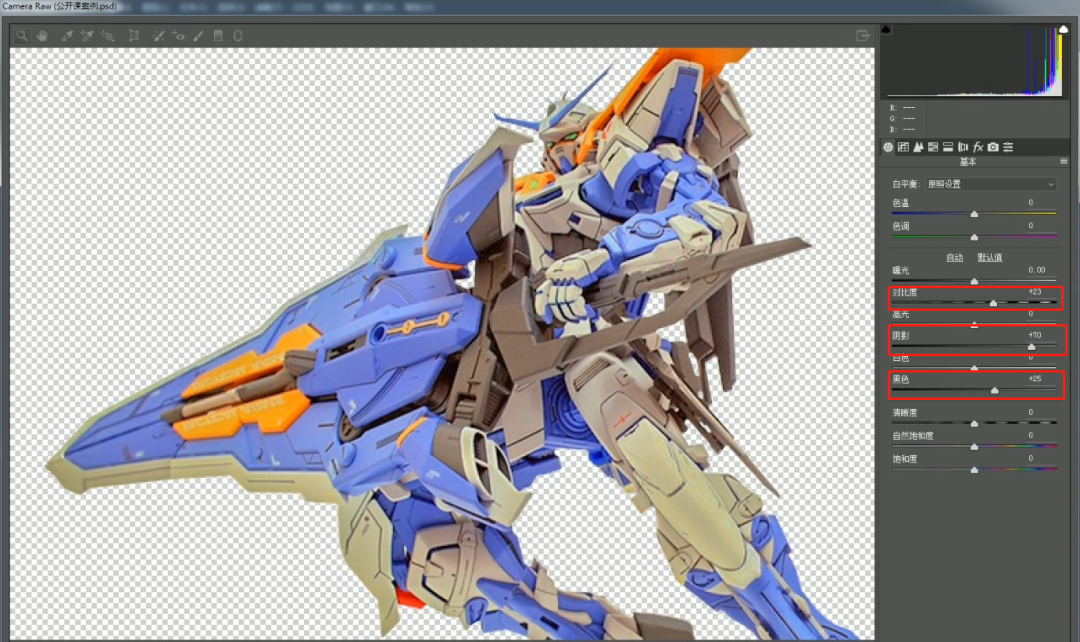
Task: Toggle highlight clipping warning triangle
Action: 1063,30
